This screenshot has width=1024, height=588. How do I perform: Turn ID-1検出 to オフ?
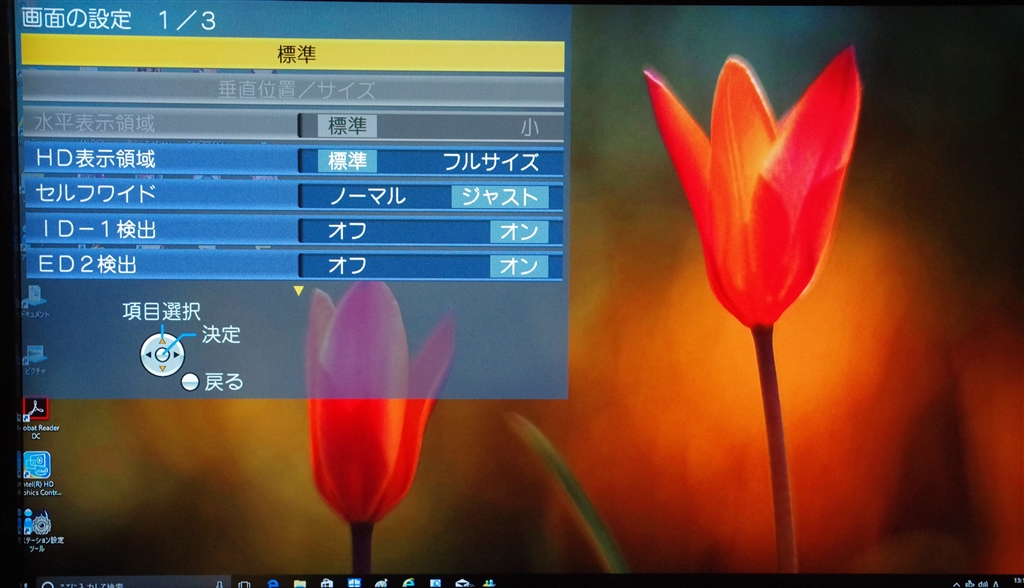347,231
